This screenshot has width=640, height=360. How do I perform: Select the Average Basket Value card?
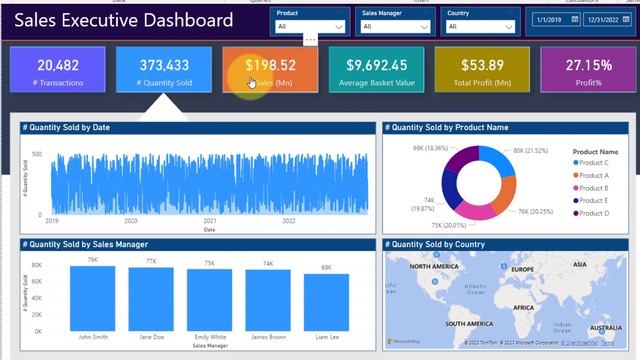(x=376, y=69)
